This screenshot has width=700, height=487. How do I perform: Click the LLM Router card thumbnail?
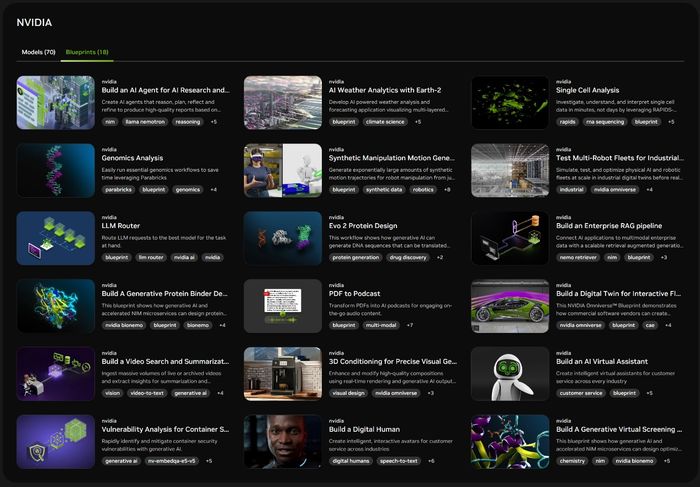pyautogui.click(x=55, y=238)
